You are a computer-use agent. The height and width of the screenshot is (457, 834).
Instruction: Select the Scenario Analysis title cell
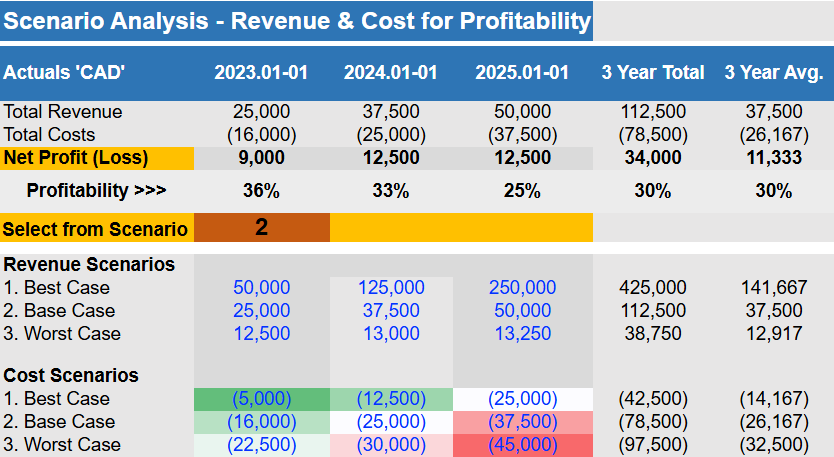(296, 21)
